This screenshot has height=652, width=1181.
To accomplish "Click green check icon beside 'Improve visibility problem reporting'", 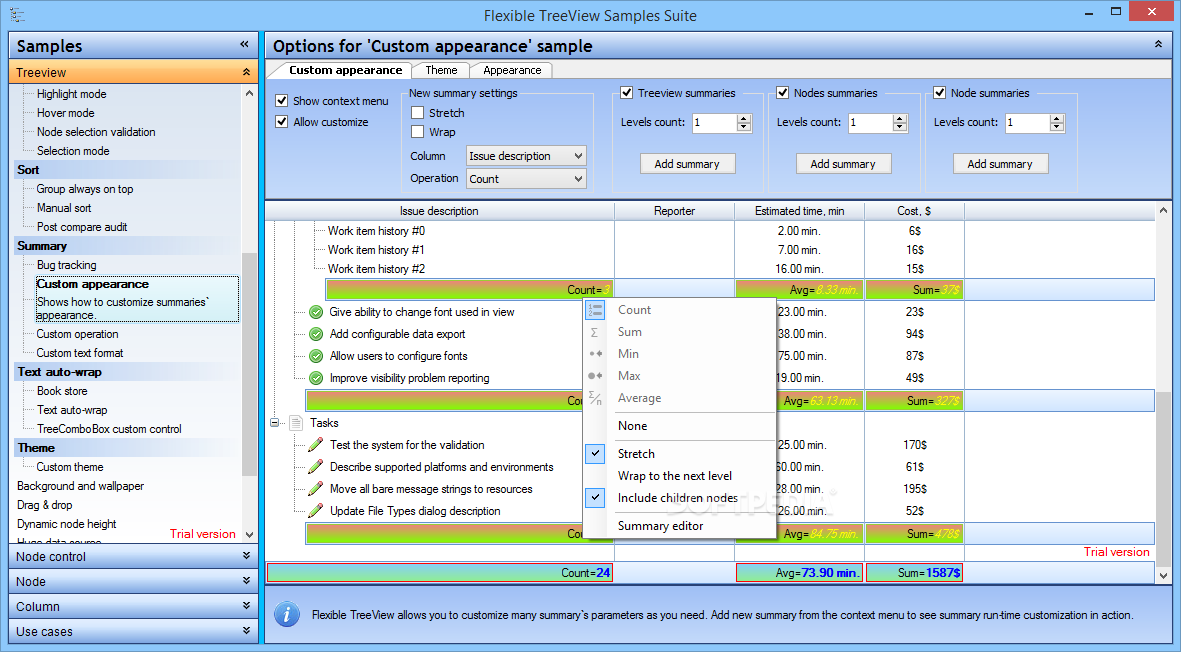I will pos(316,378).
